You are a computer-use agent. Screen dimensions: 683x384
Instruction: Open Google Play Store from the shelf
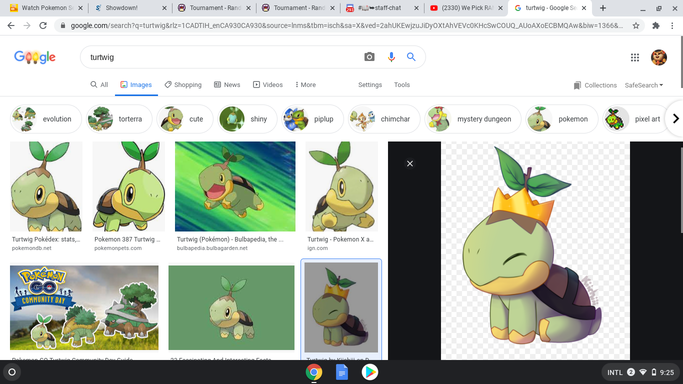click(370, 372)
